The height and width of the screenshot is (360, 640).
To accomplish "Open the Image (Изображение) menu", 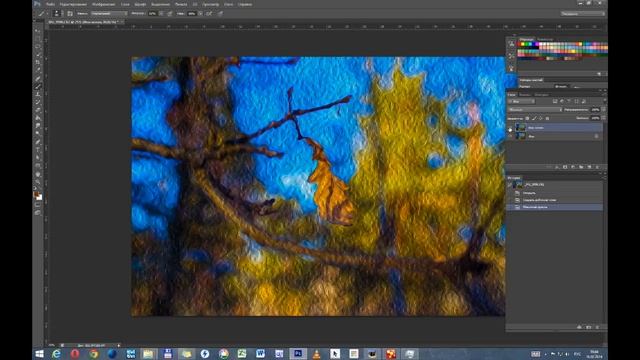I will tap(104, 4).
